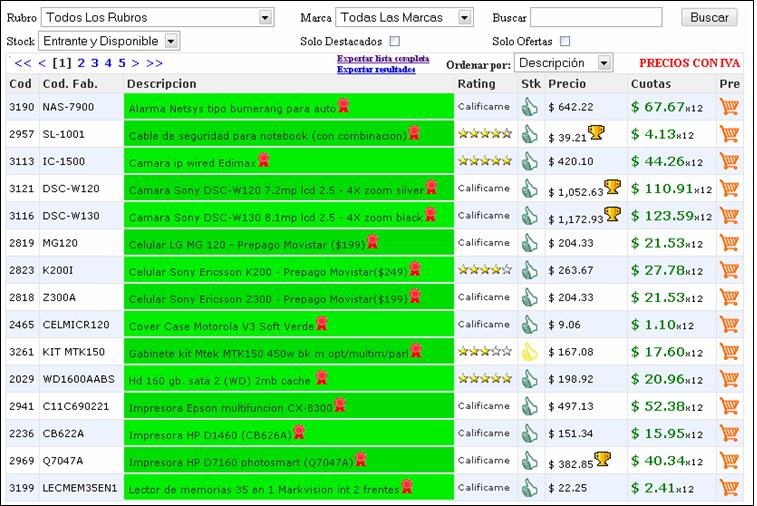
Task: Click the Cod. Fab. column header
Action: [70, 84]
